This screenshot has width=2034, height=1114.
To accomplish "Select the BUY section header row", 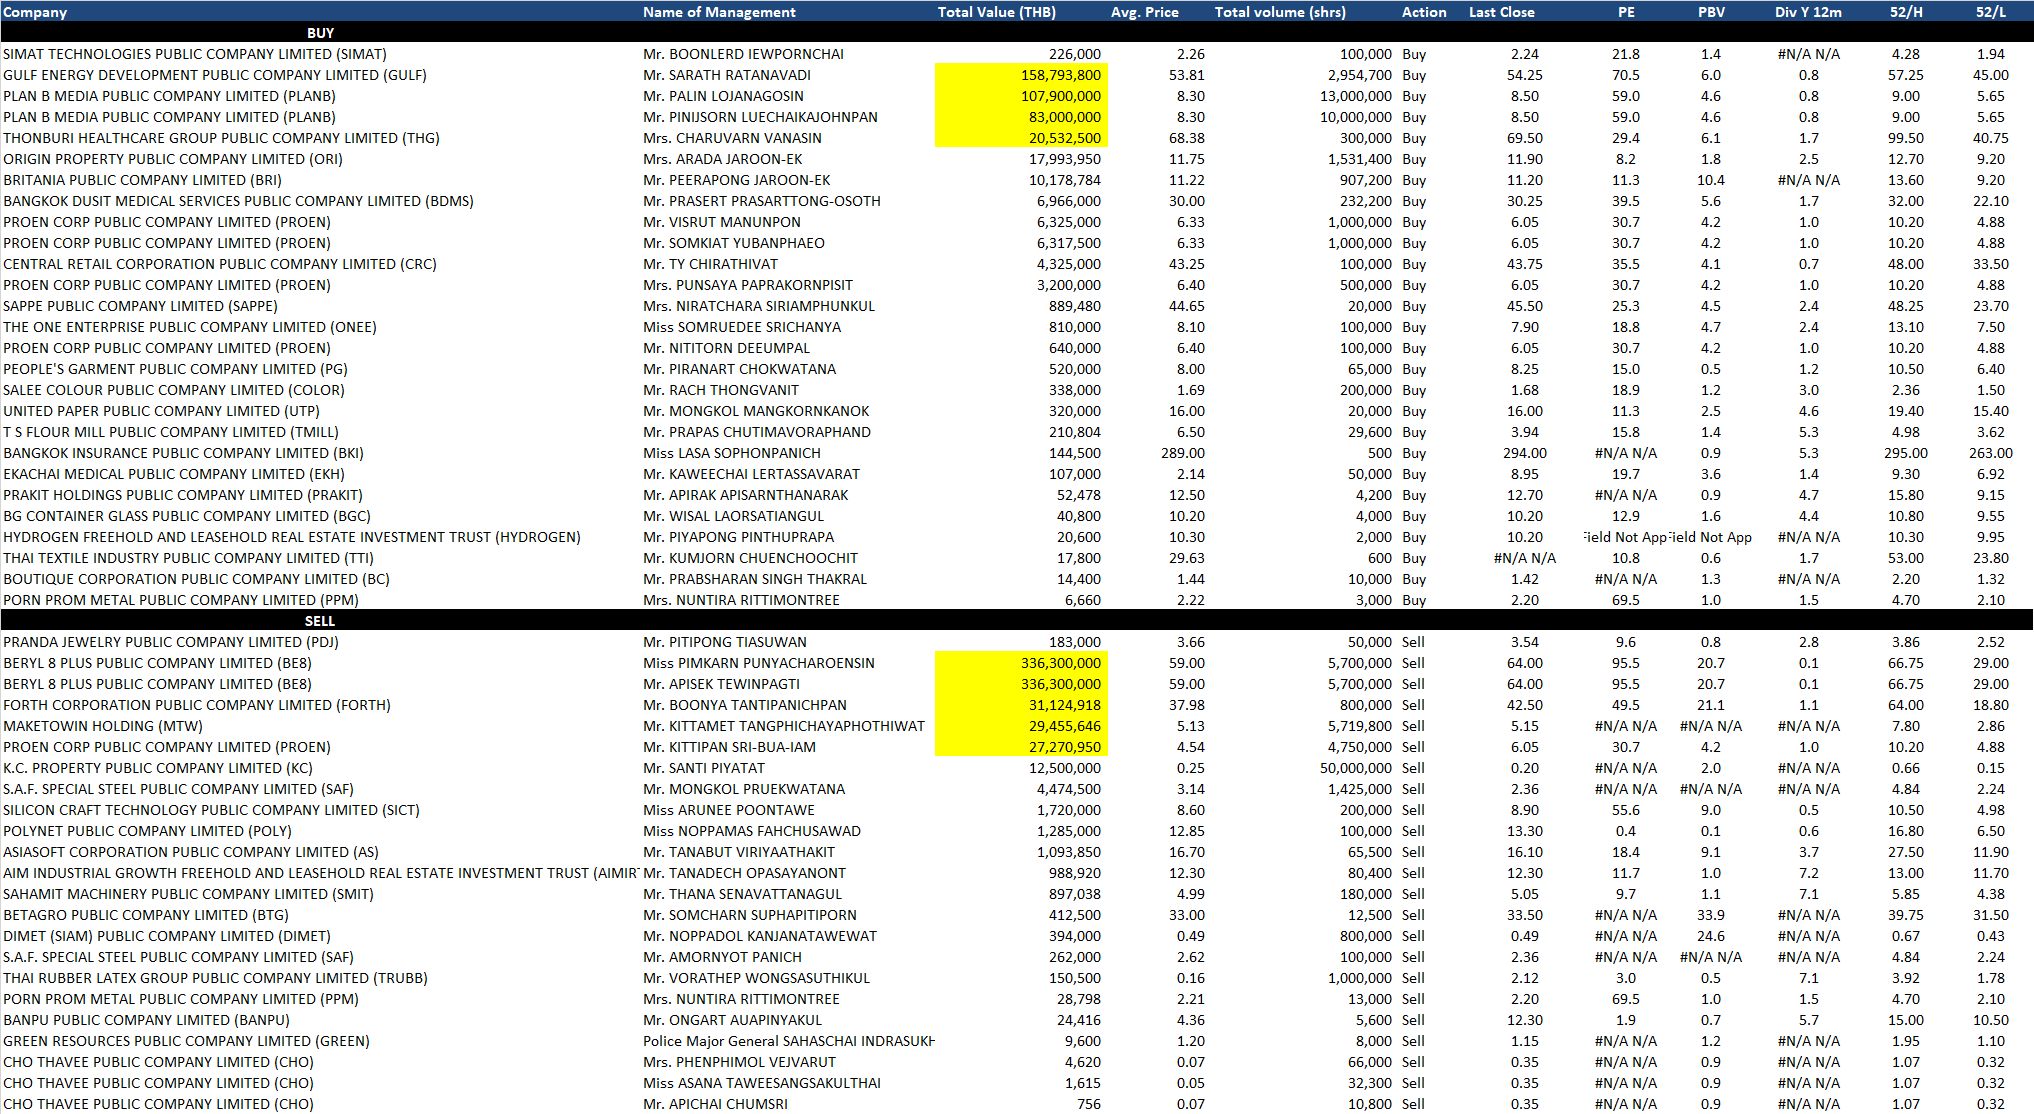I will click(x=320, y=33).
